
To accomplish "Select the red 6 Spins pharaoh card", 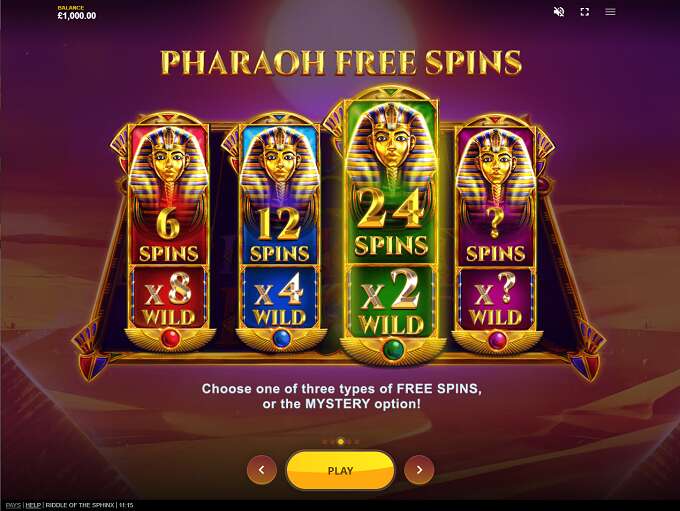I will tap(169, 232).
